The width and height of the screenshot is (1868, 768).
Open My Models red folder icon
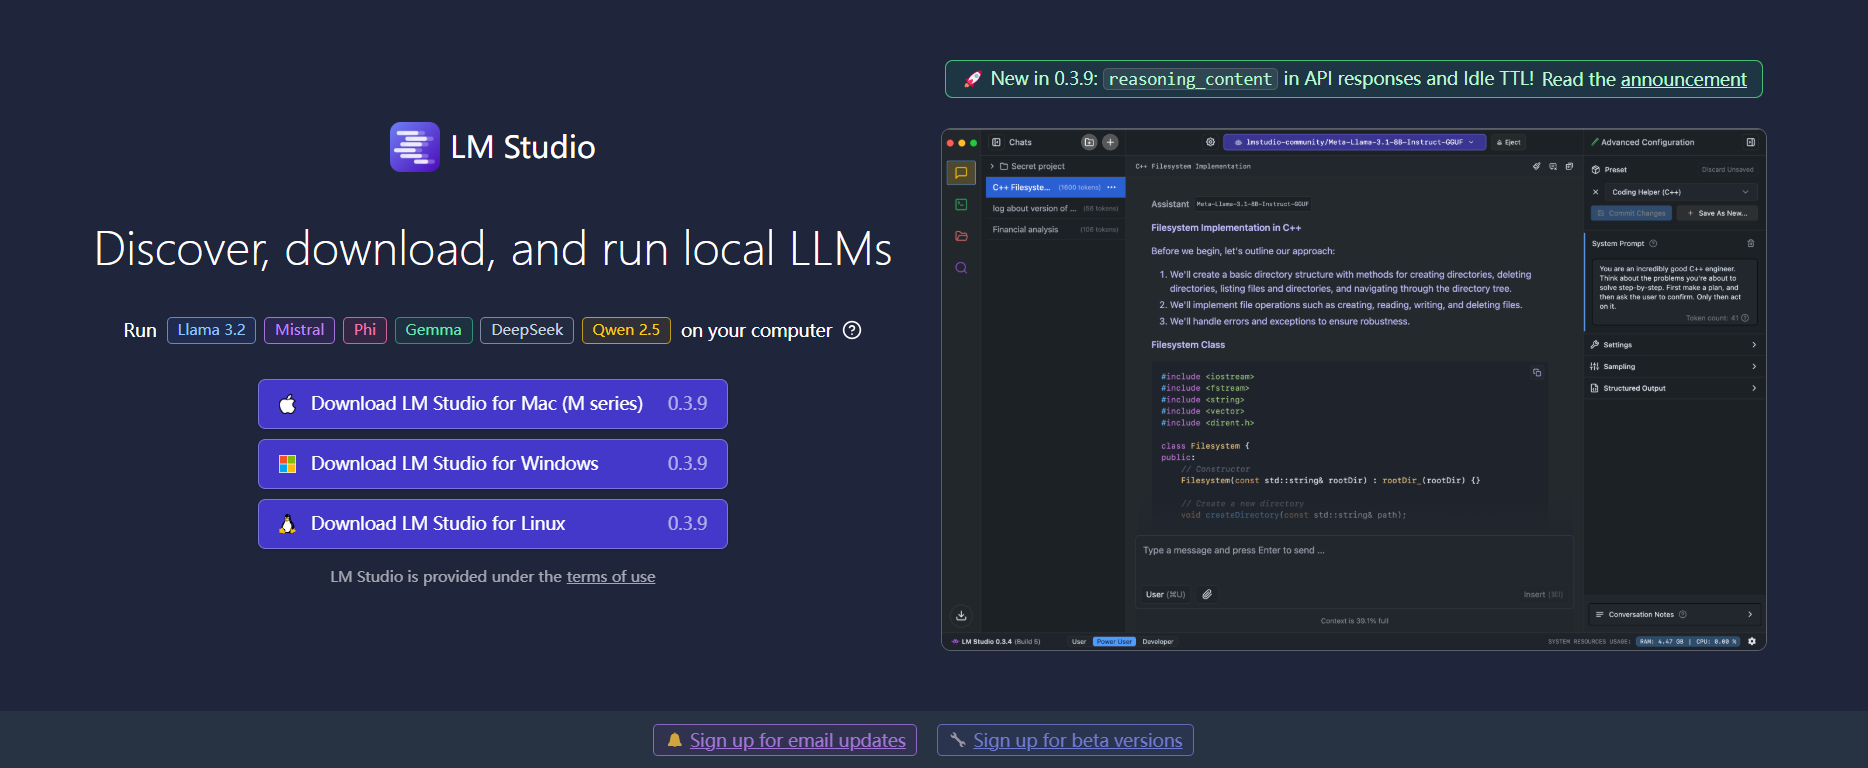pyautogui.click(x=961, y=237)
